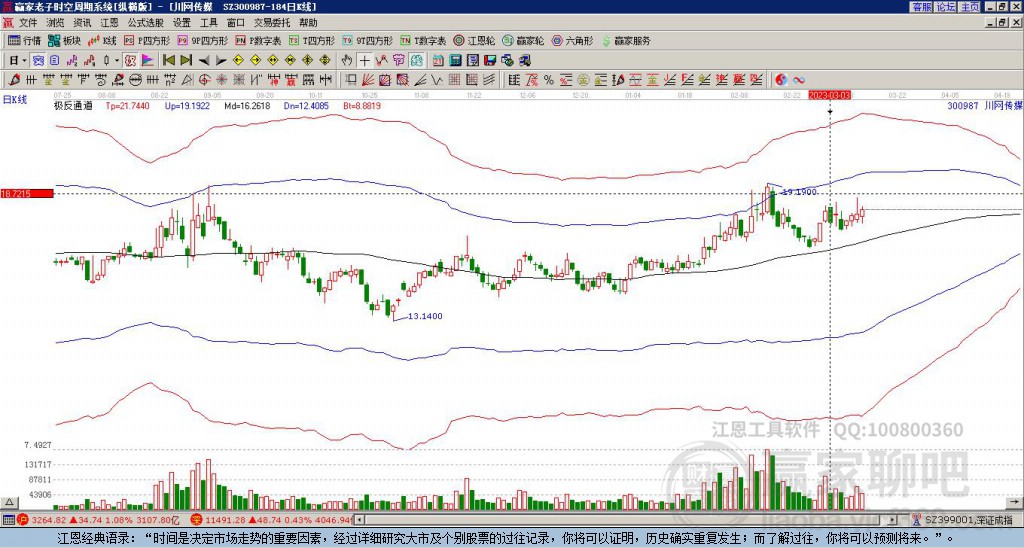Click the 11491.28 Shenzhen index in status bar
The image size is (1024, 548).
224,520
